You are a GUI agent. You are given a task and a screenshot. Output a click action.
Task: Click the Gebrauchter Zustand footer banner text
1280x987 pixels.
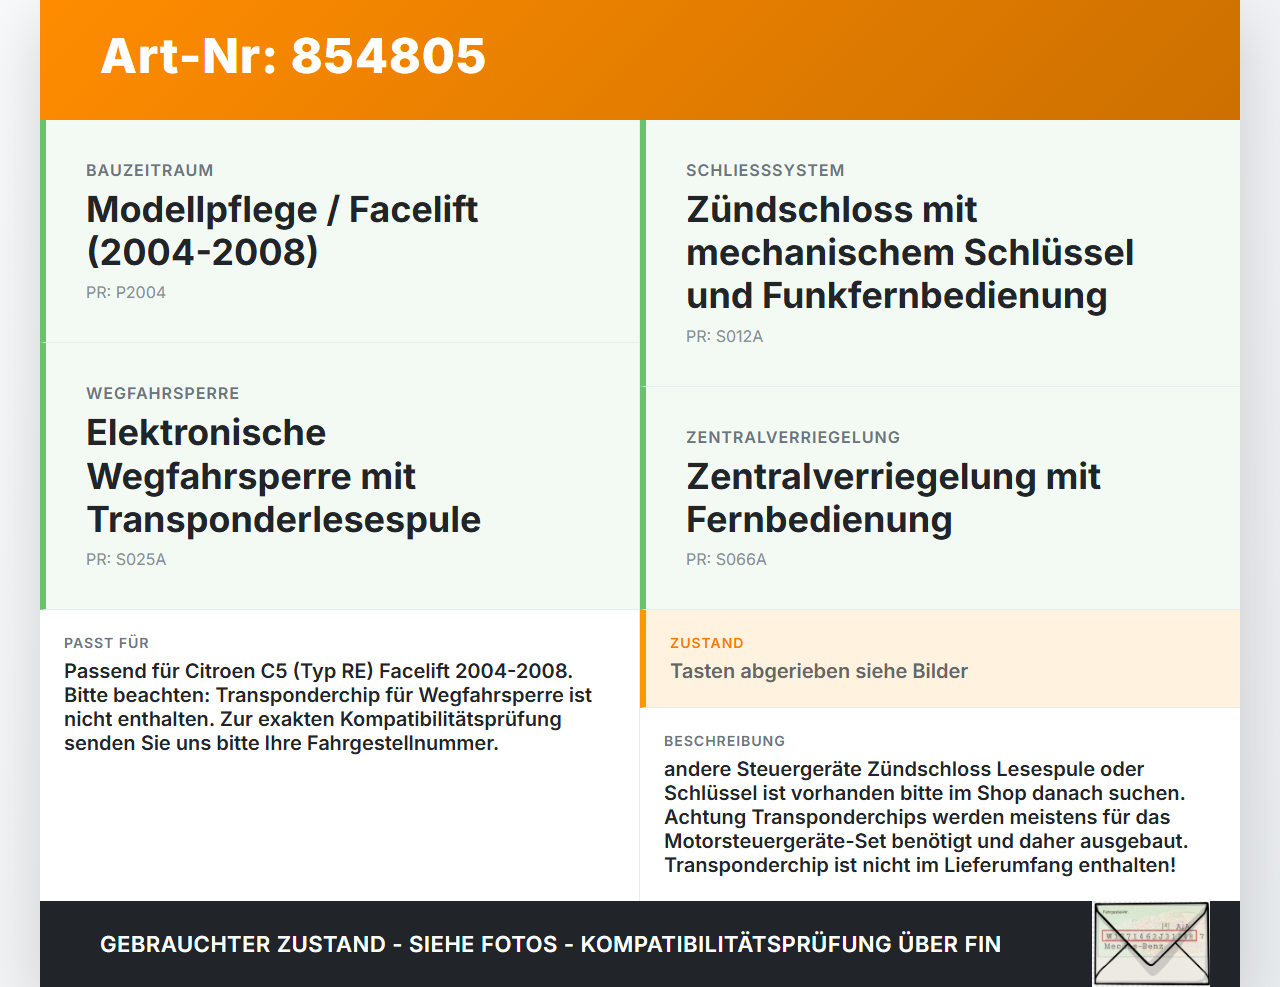(550, 944)
